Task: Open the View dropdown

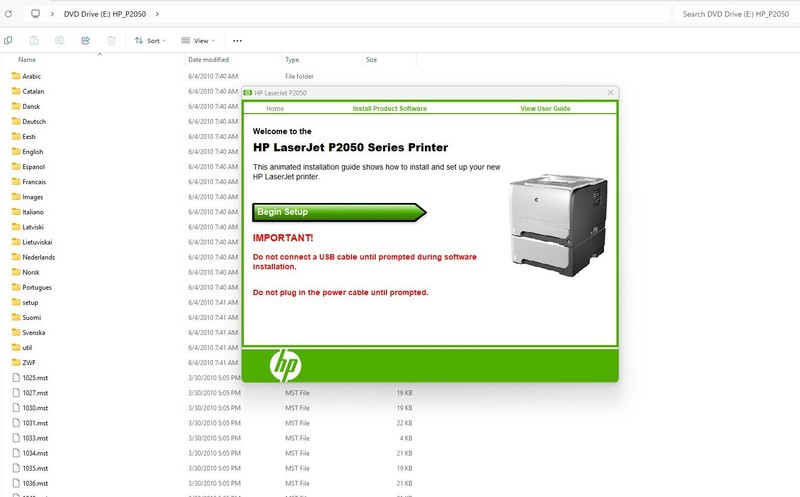Action: click(x=198, y=40)
